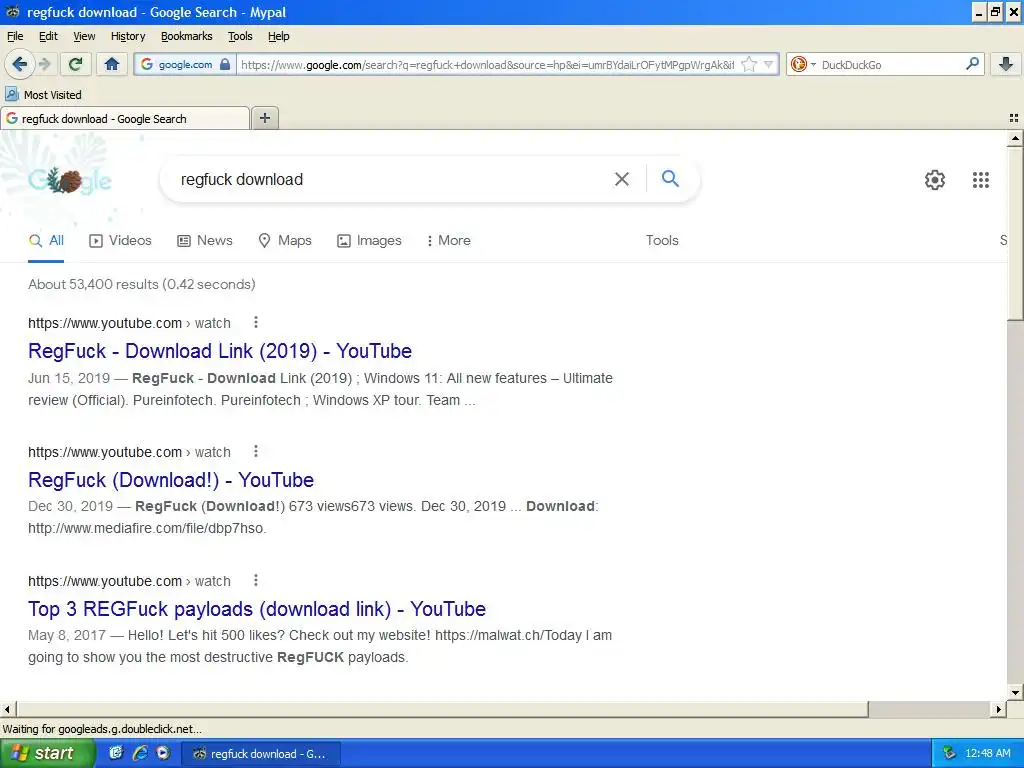
Task: Expand the More search categories menu
Action: (448, 240)
